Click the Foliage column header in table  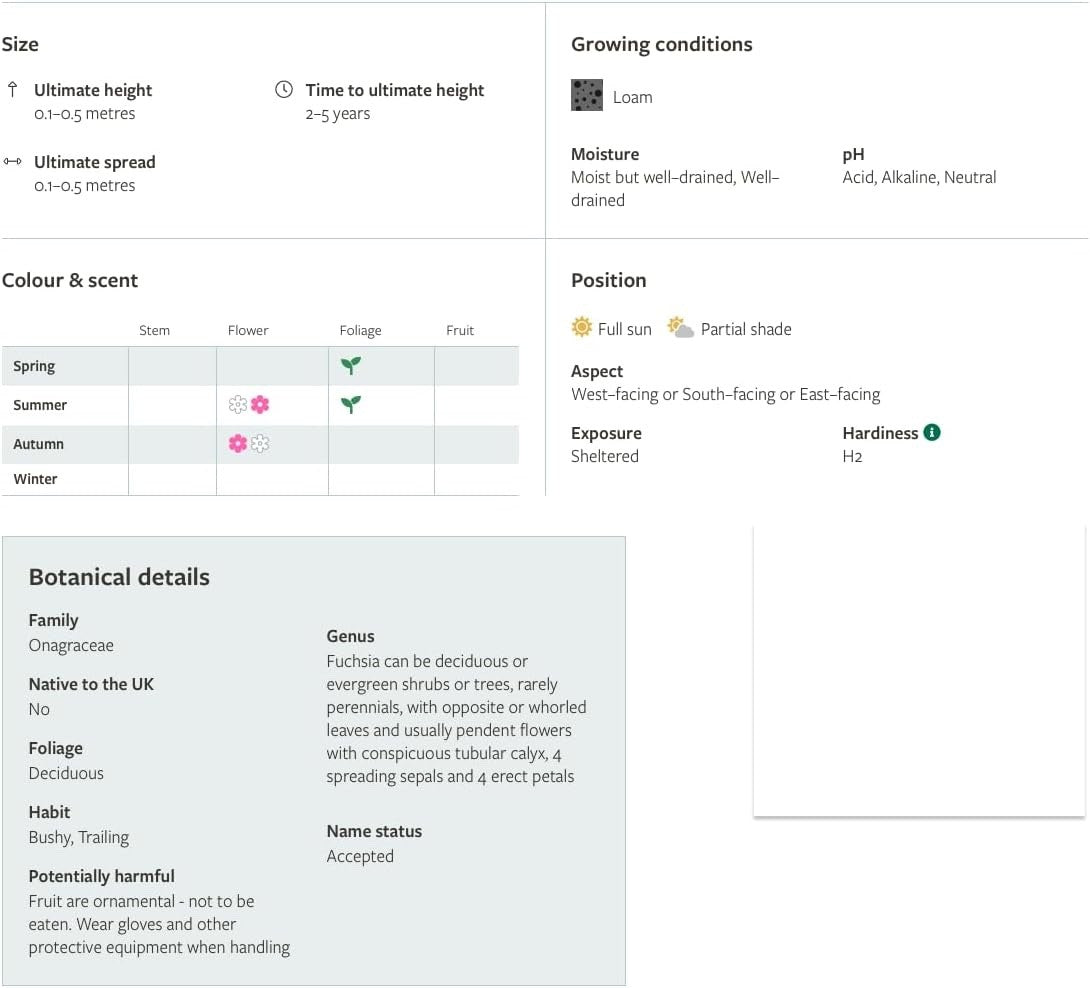[x=360, y=330]
